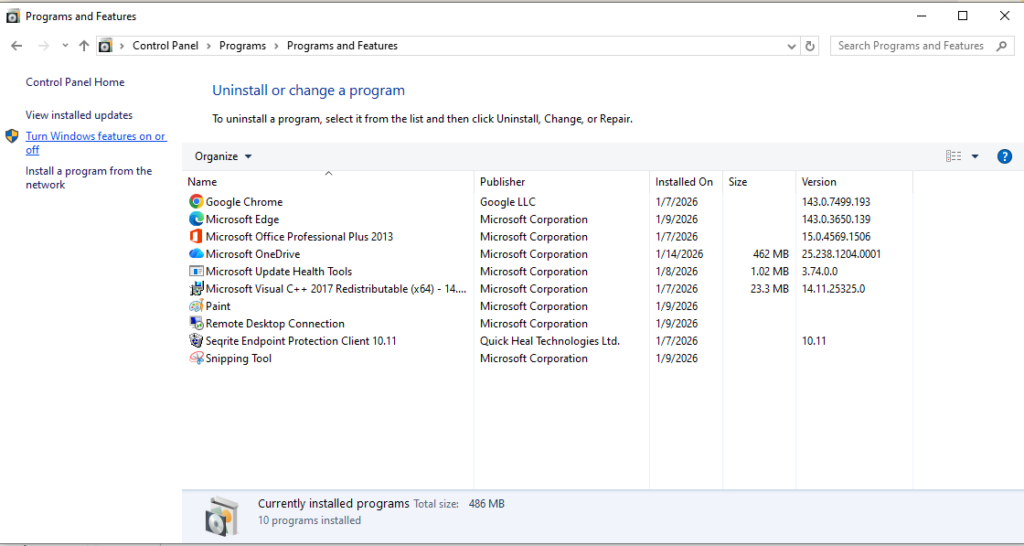Go up one level with up arrow
Image resolution: width=1024 pixels, height=546 pixels.
pyautogui.click(x=84, y=46)
